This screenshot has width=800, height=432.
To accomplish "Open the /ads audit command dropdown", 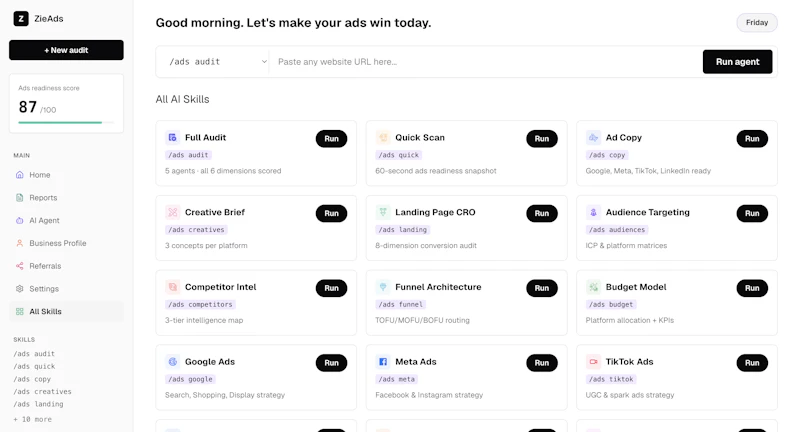I will (213, 62).
